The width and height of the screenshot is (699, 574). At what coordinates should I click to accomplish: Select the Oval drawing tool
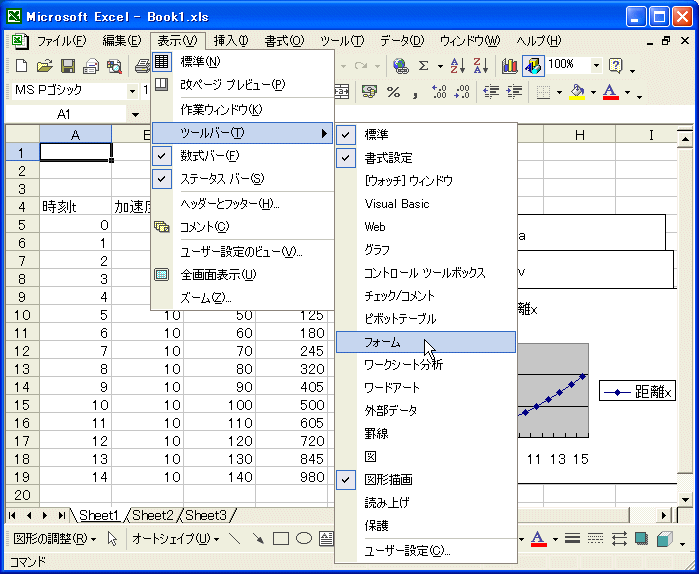point(304,539)
